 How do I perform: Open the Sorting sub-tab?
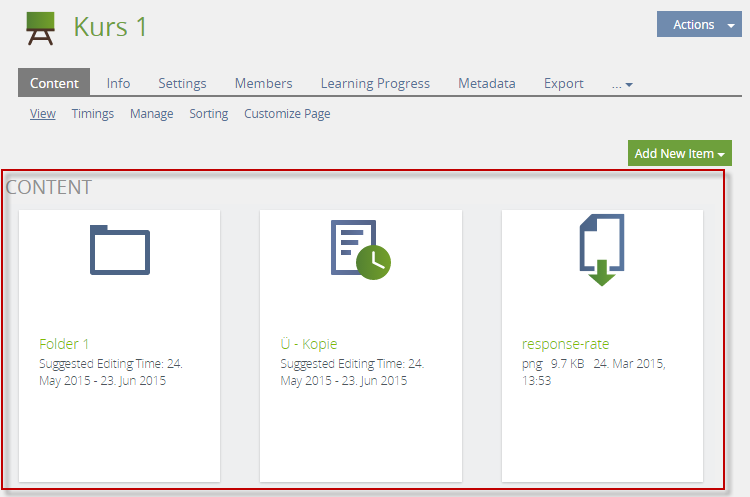pos(208,114)
